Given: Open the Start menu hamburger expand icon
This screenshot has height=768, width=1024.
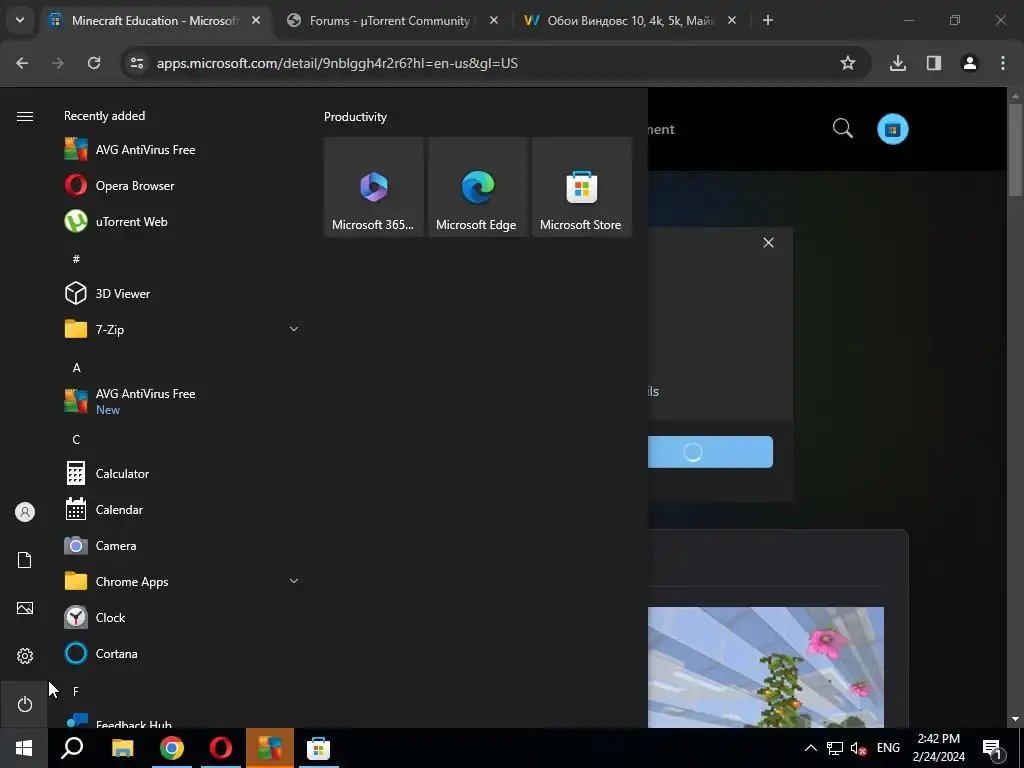Looking at the screenshot, I should 25,116.
